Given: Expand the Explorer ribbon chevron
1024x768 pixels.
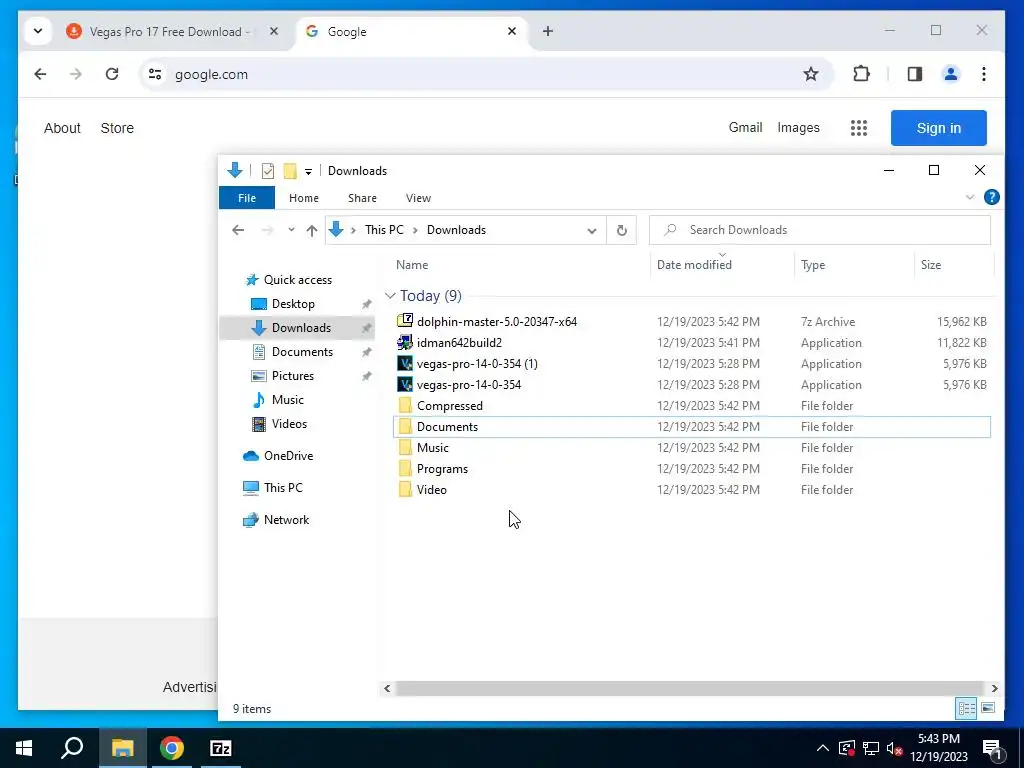Looking at the screenshot, I should 970,197.
